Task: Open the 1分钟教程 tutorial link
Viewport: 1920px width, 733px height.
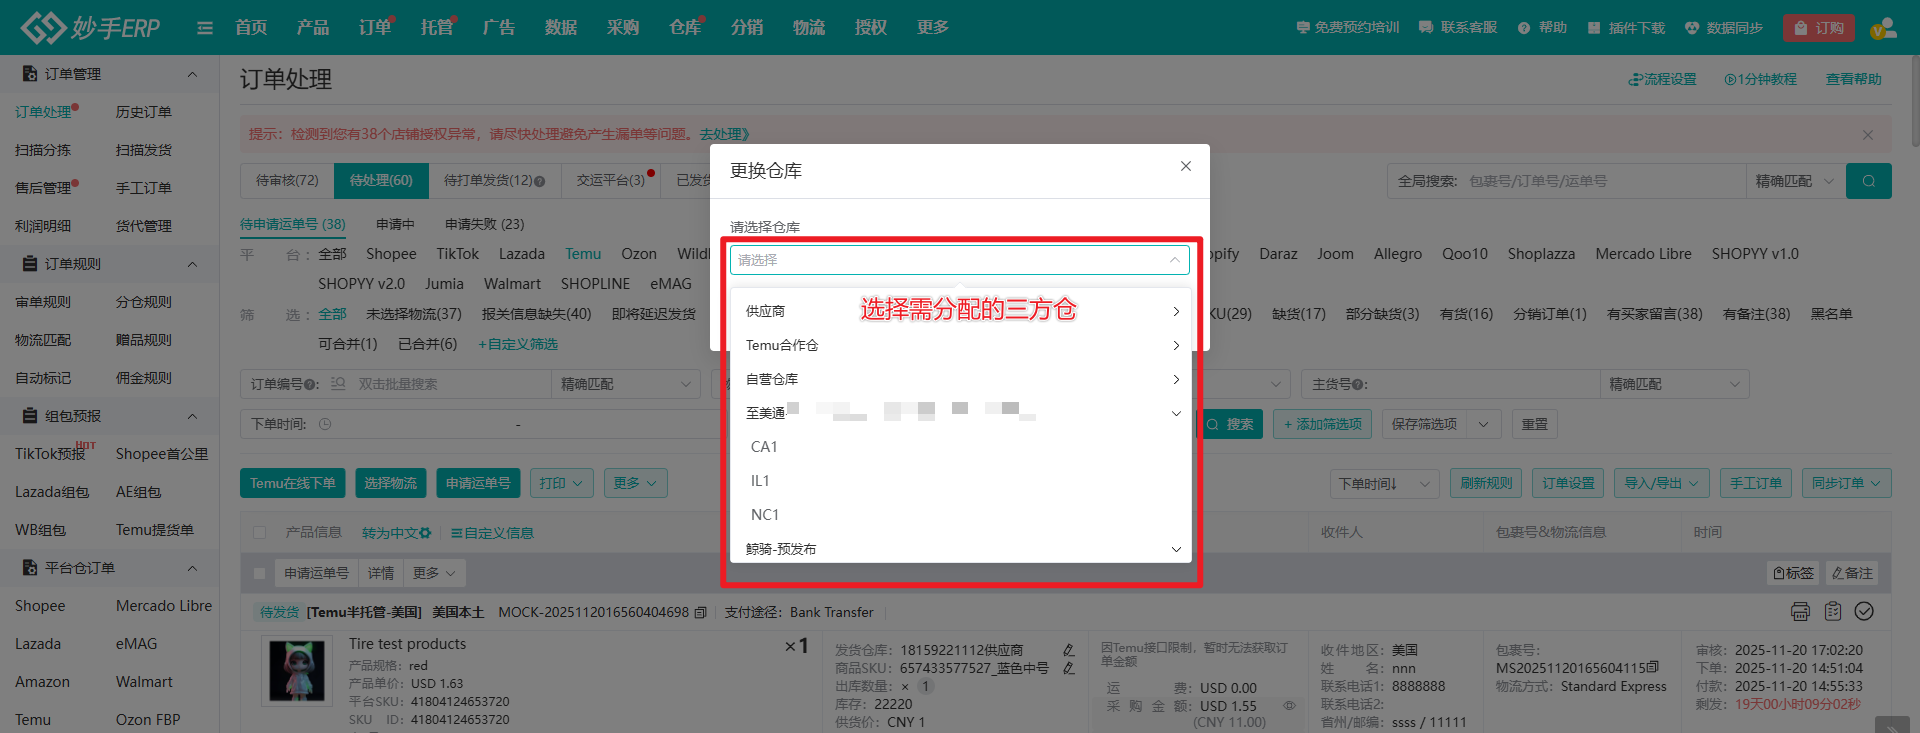Action: tap(1760, 79)
